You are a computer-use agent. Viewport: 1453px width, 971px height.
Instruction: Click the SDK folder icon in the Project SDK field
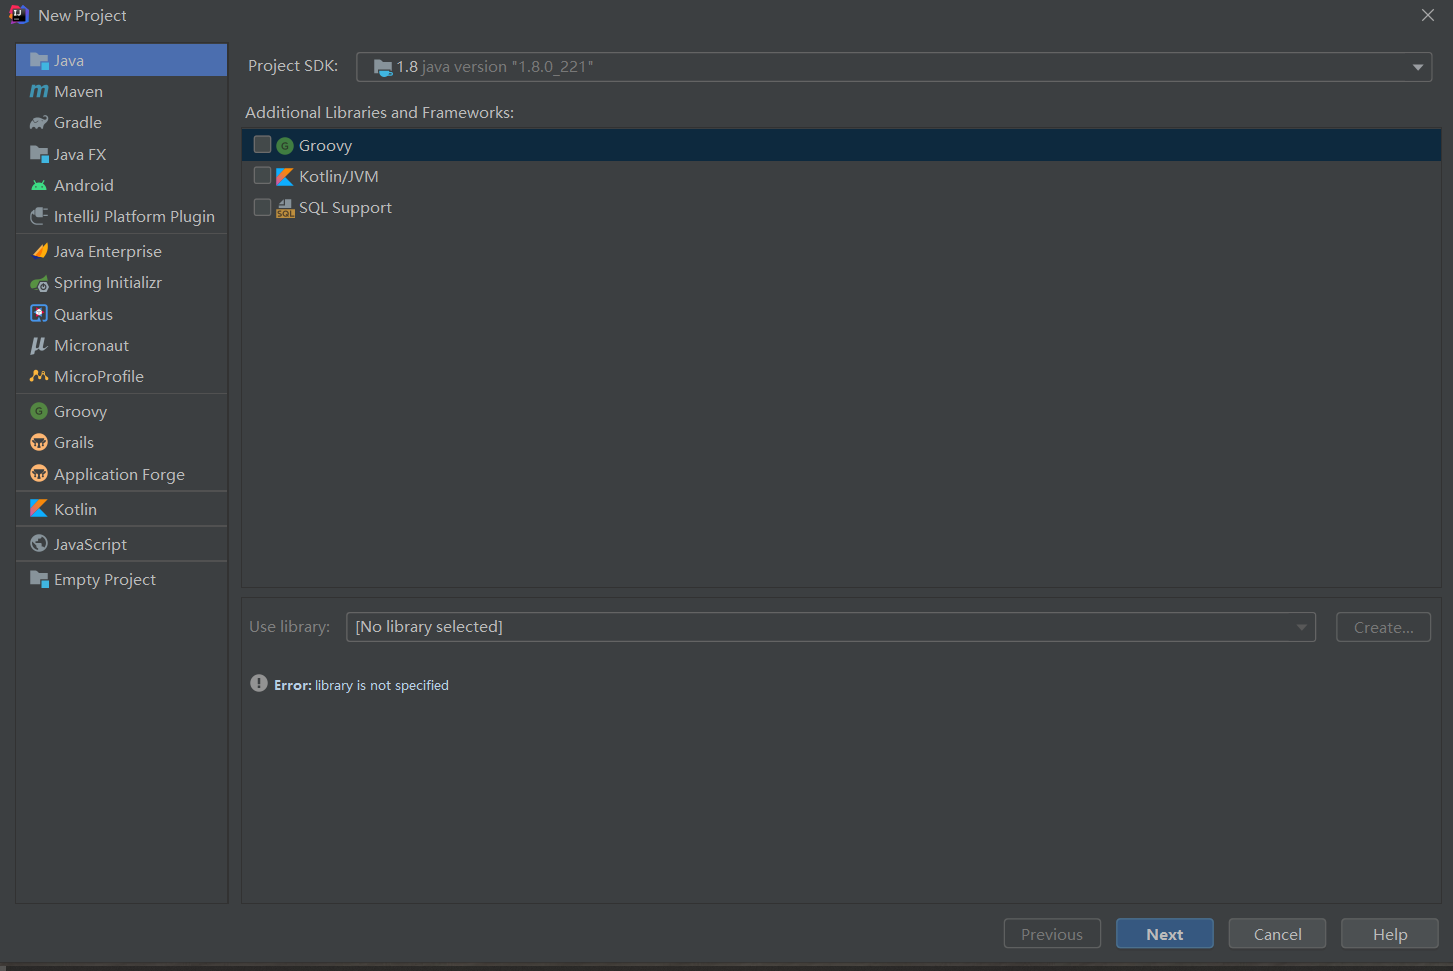tap(383, 67)
